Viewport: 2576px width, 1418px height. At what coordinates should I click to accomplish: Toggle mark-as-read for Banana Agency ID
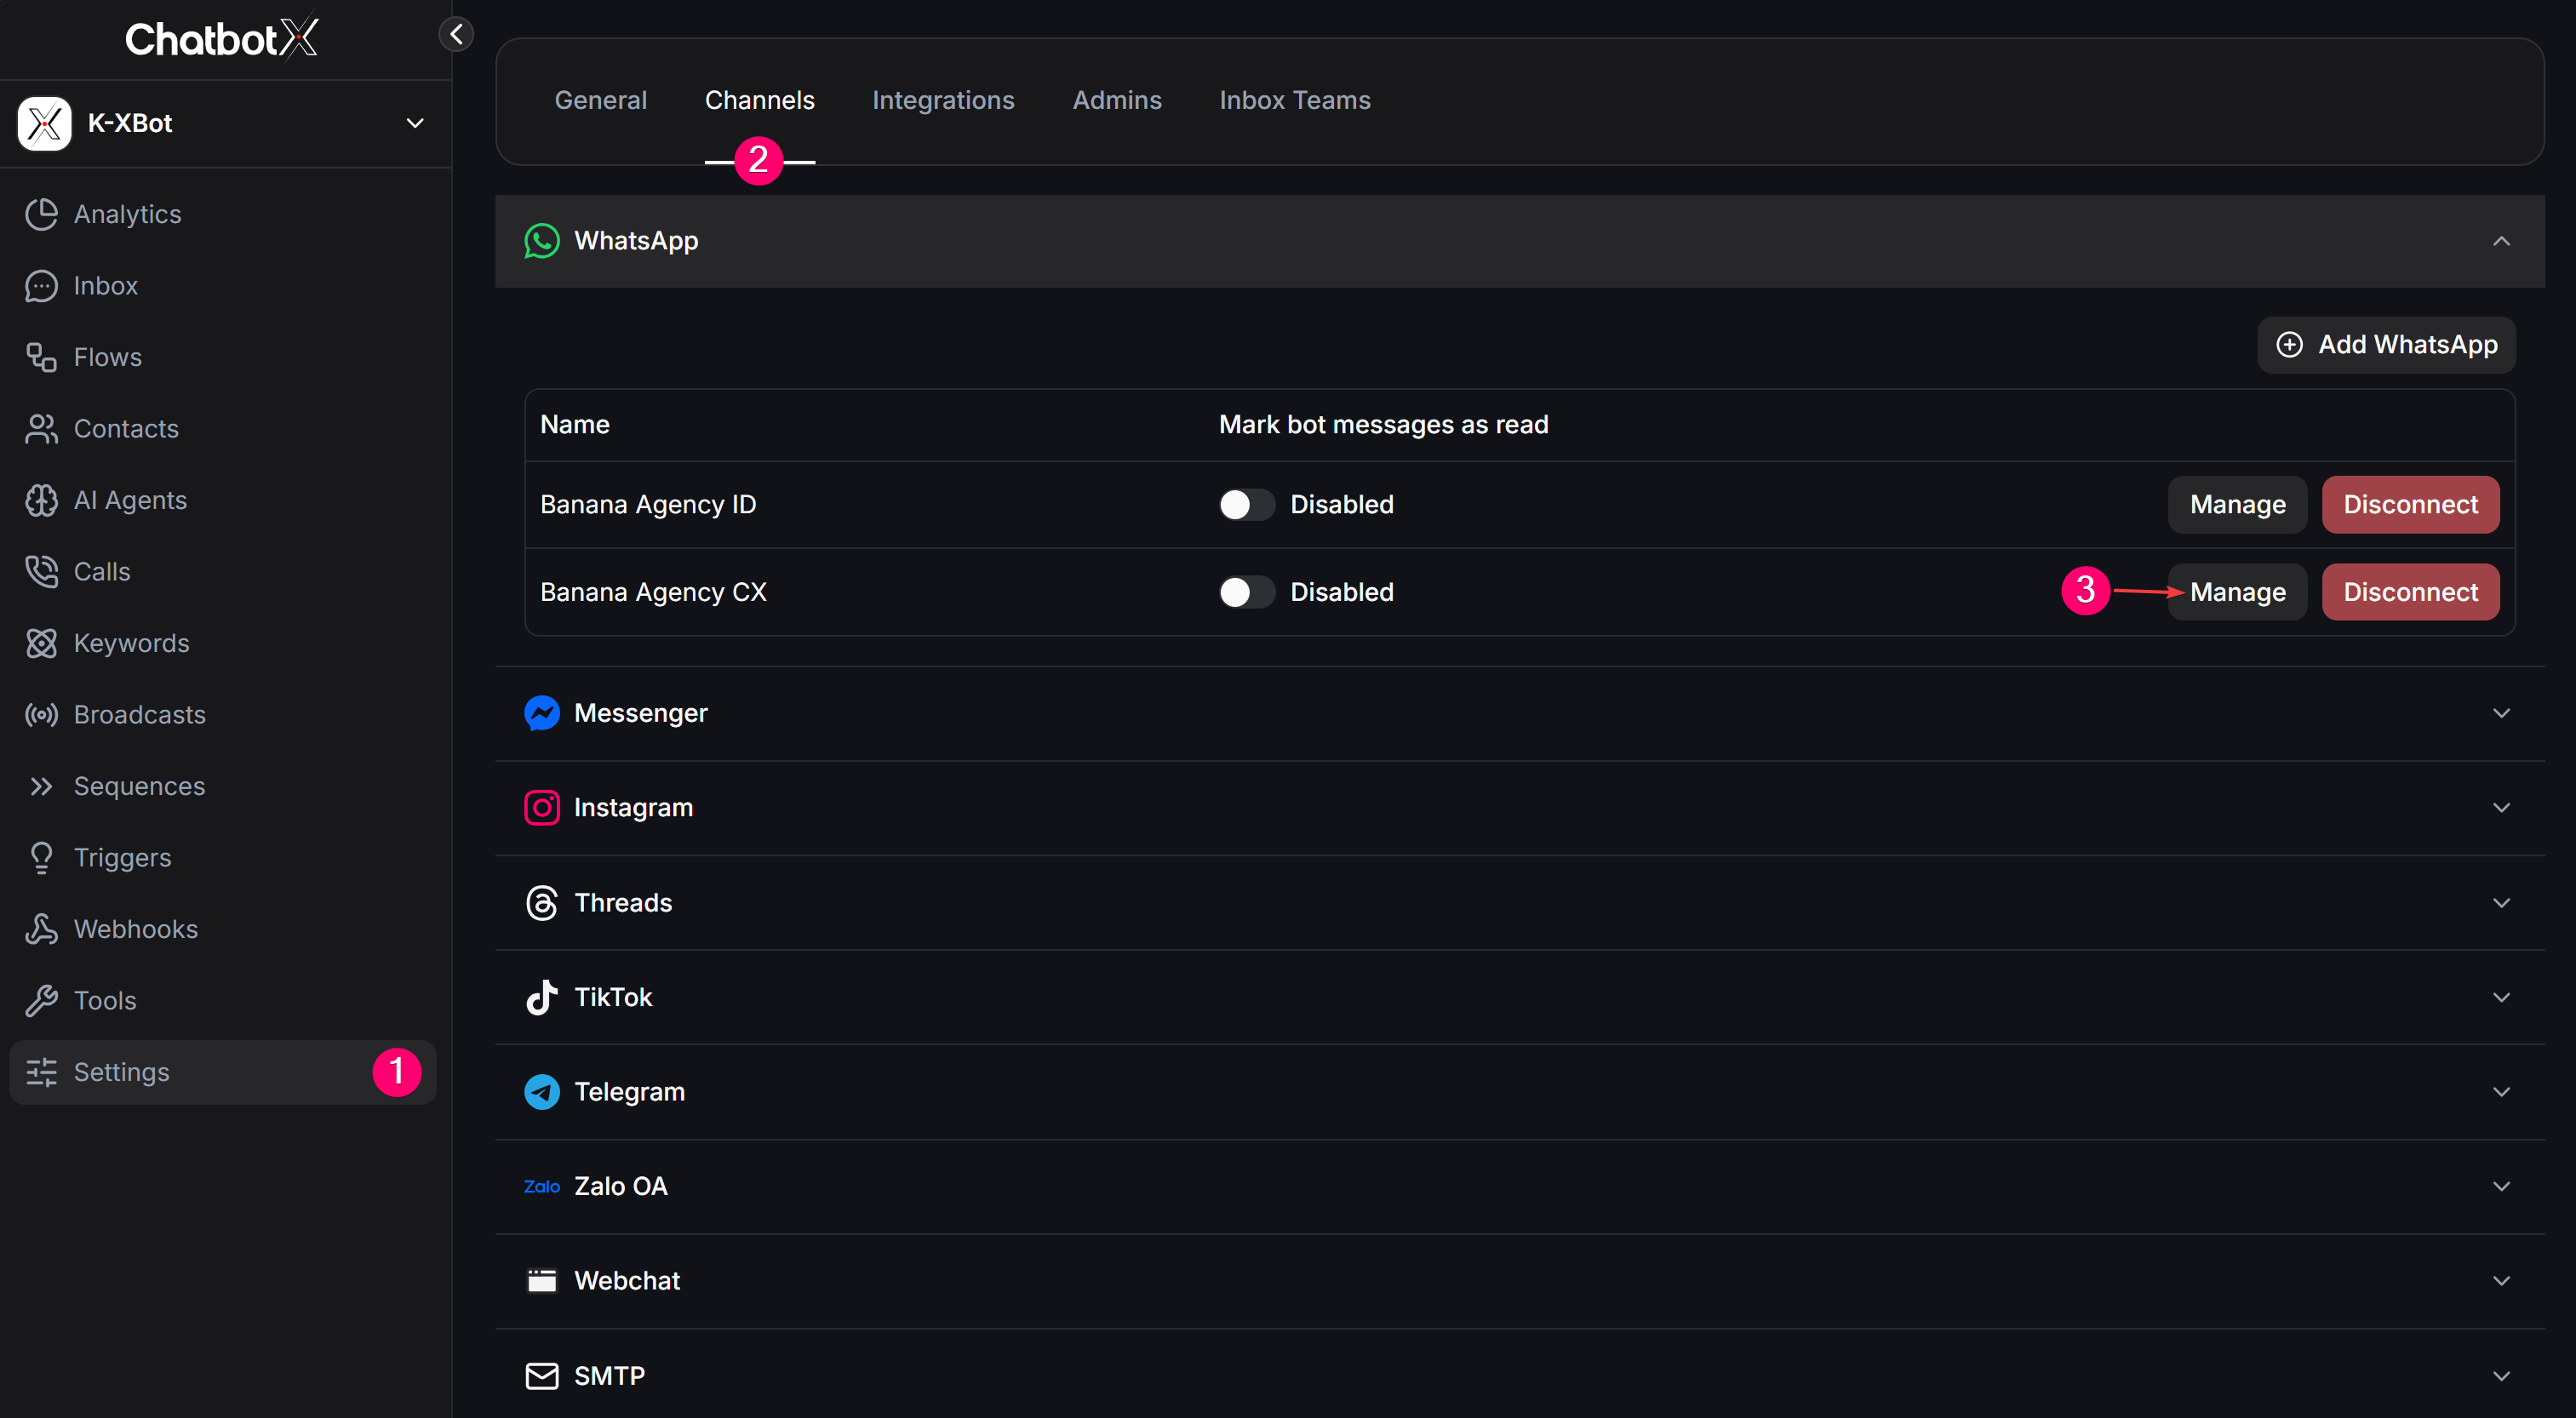(x=1246, y=504)
